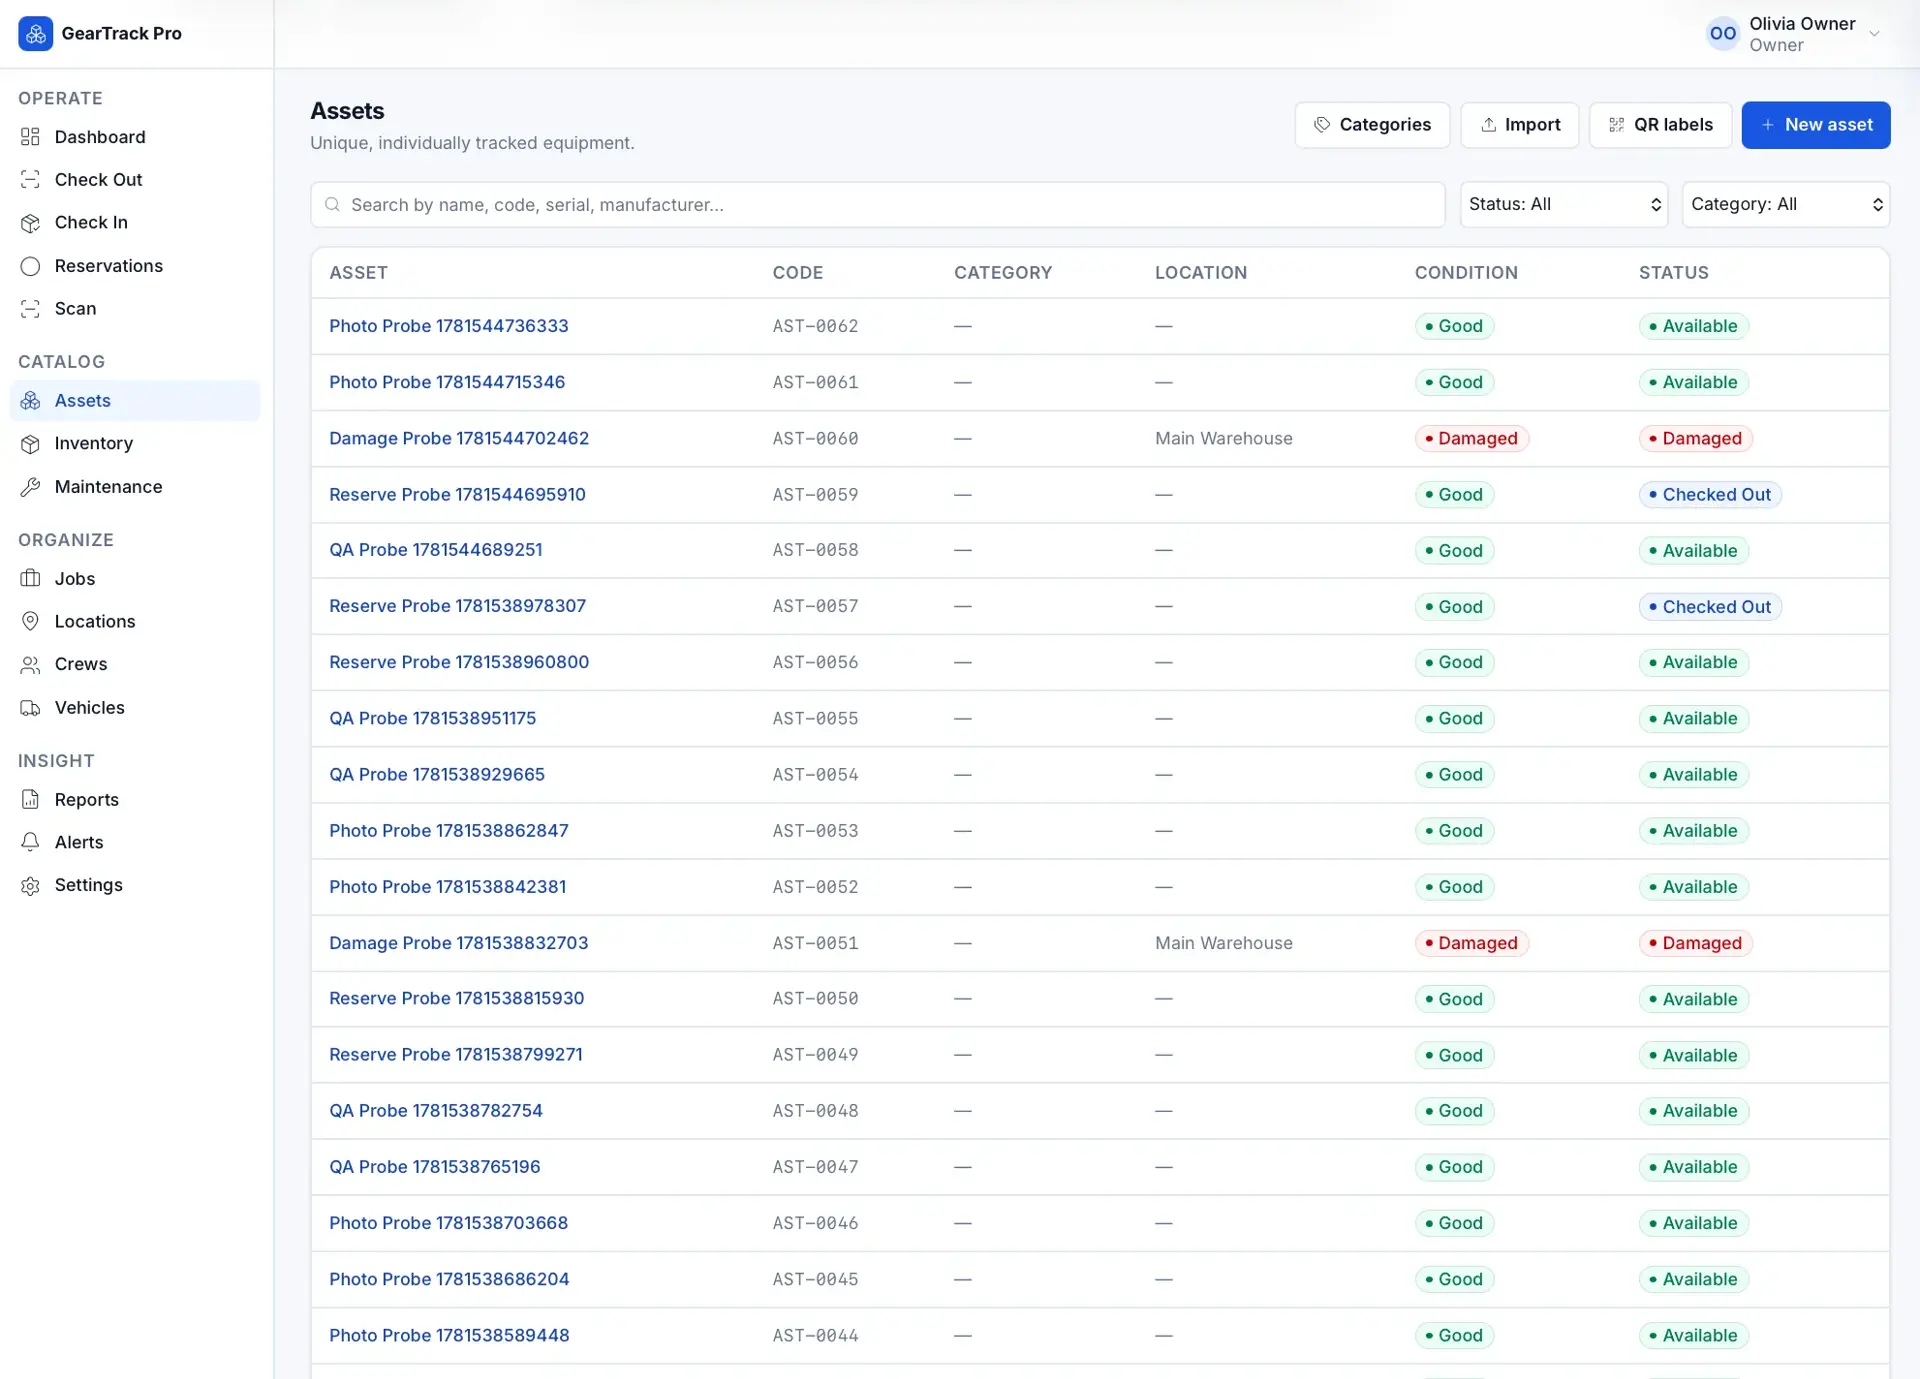The width and height of the screenshot is (1920, 1379).
Task: Click the GearTrack Pro logo icon
Action: point(35,33)
